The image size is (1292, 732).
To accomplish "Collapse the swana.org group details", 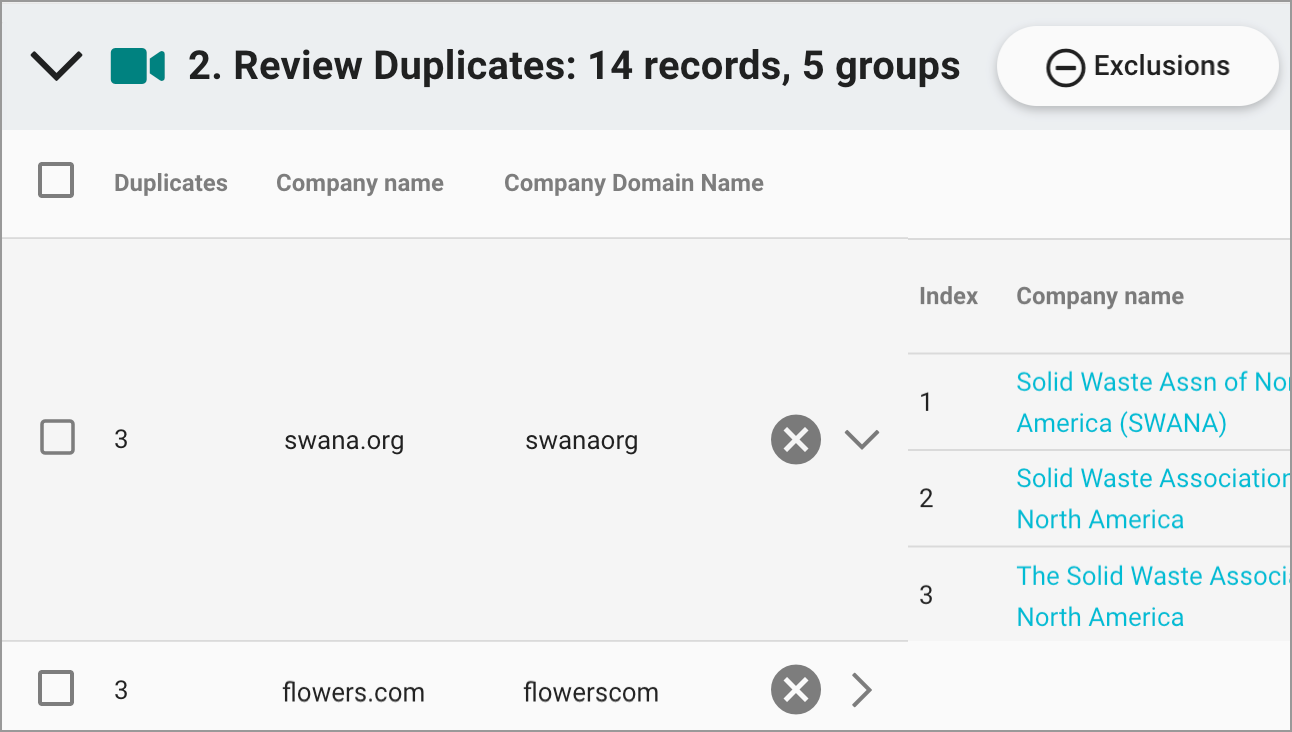I will tap(861, 439).
